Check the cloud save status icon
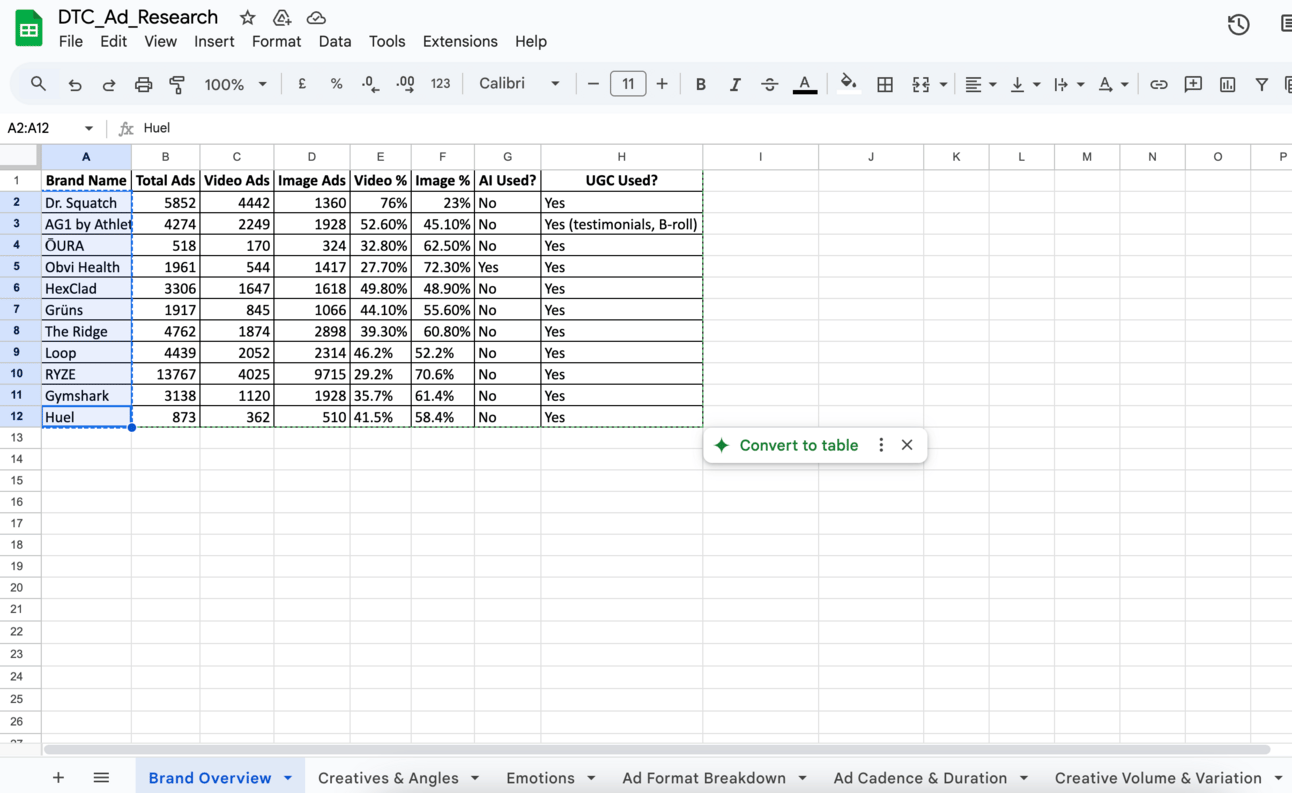This screenshot has width=1292, height=793. coord(316,17)
